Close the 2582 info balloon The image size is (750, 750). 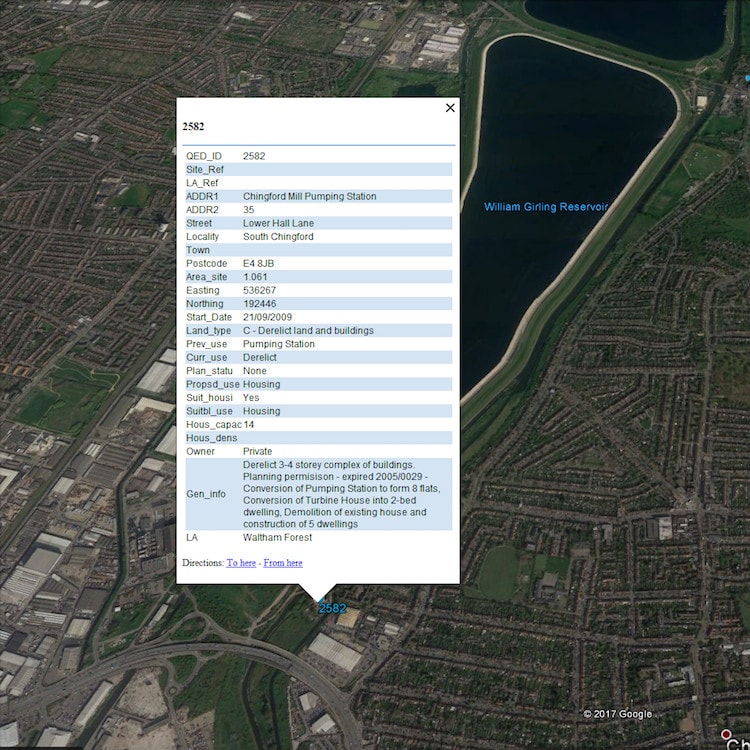click(450, 108)
